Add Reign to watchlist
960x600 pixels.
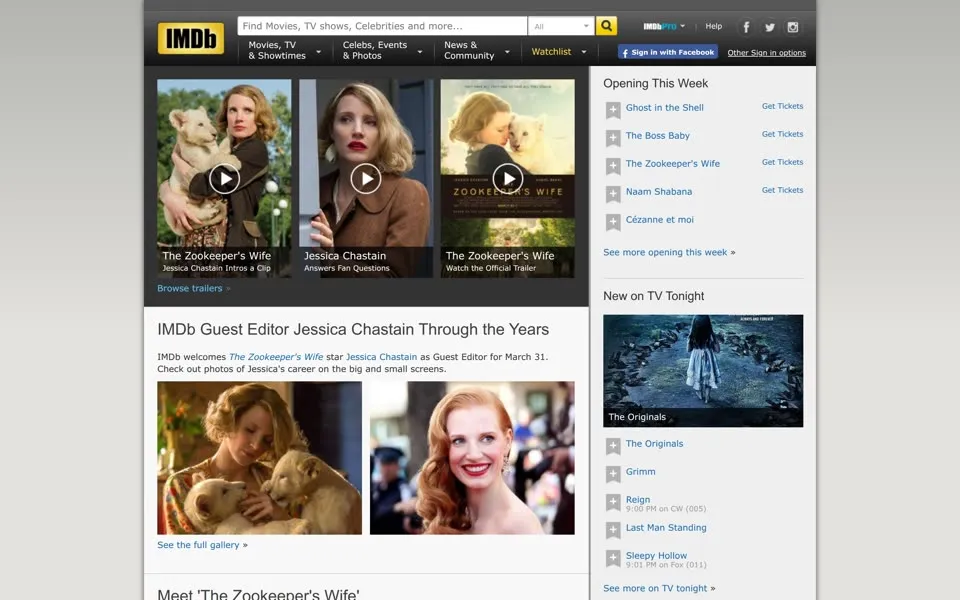(613, 503)
